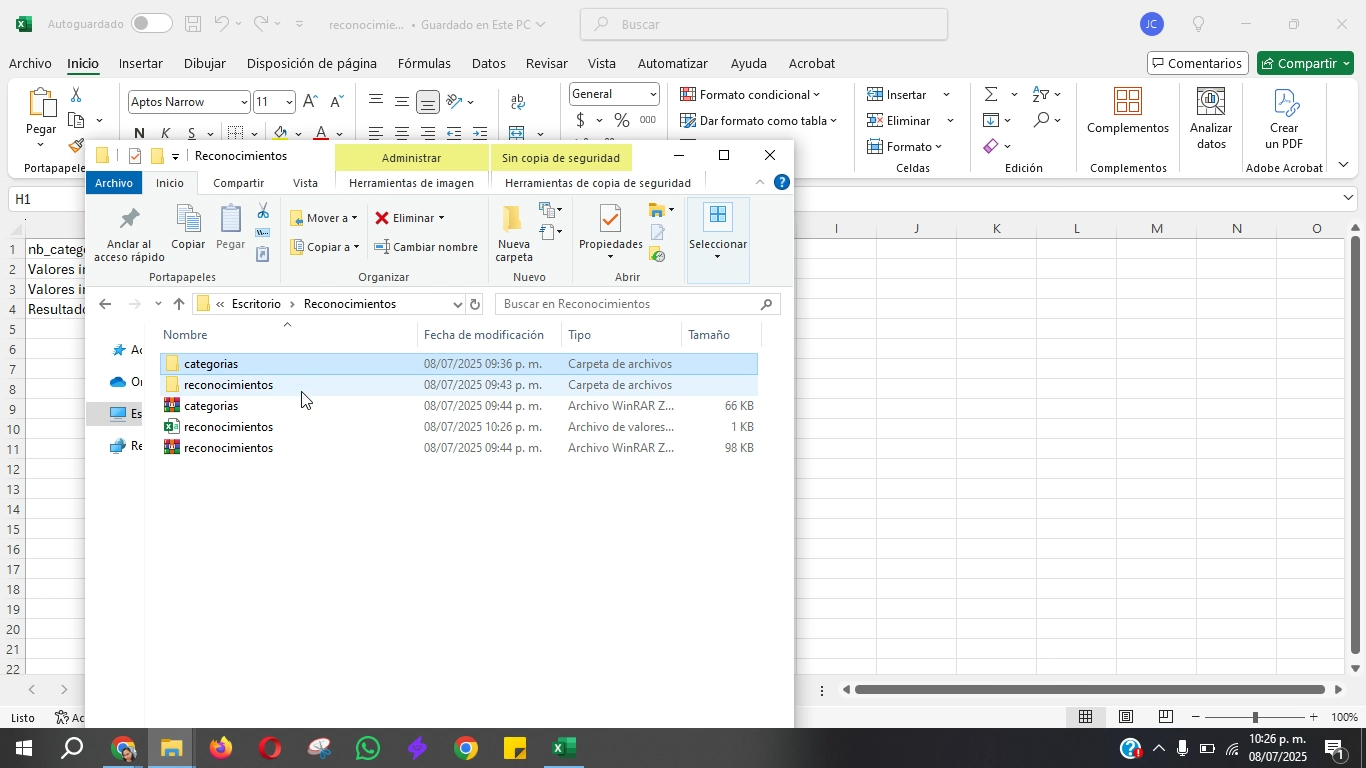Open Excel ideas lightbulb icon
Image resolution: width=1366 pixels, height=768 pixels.
(x=1198, y=24)
